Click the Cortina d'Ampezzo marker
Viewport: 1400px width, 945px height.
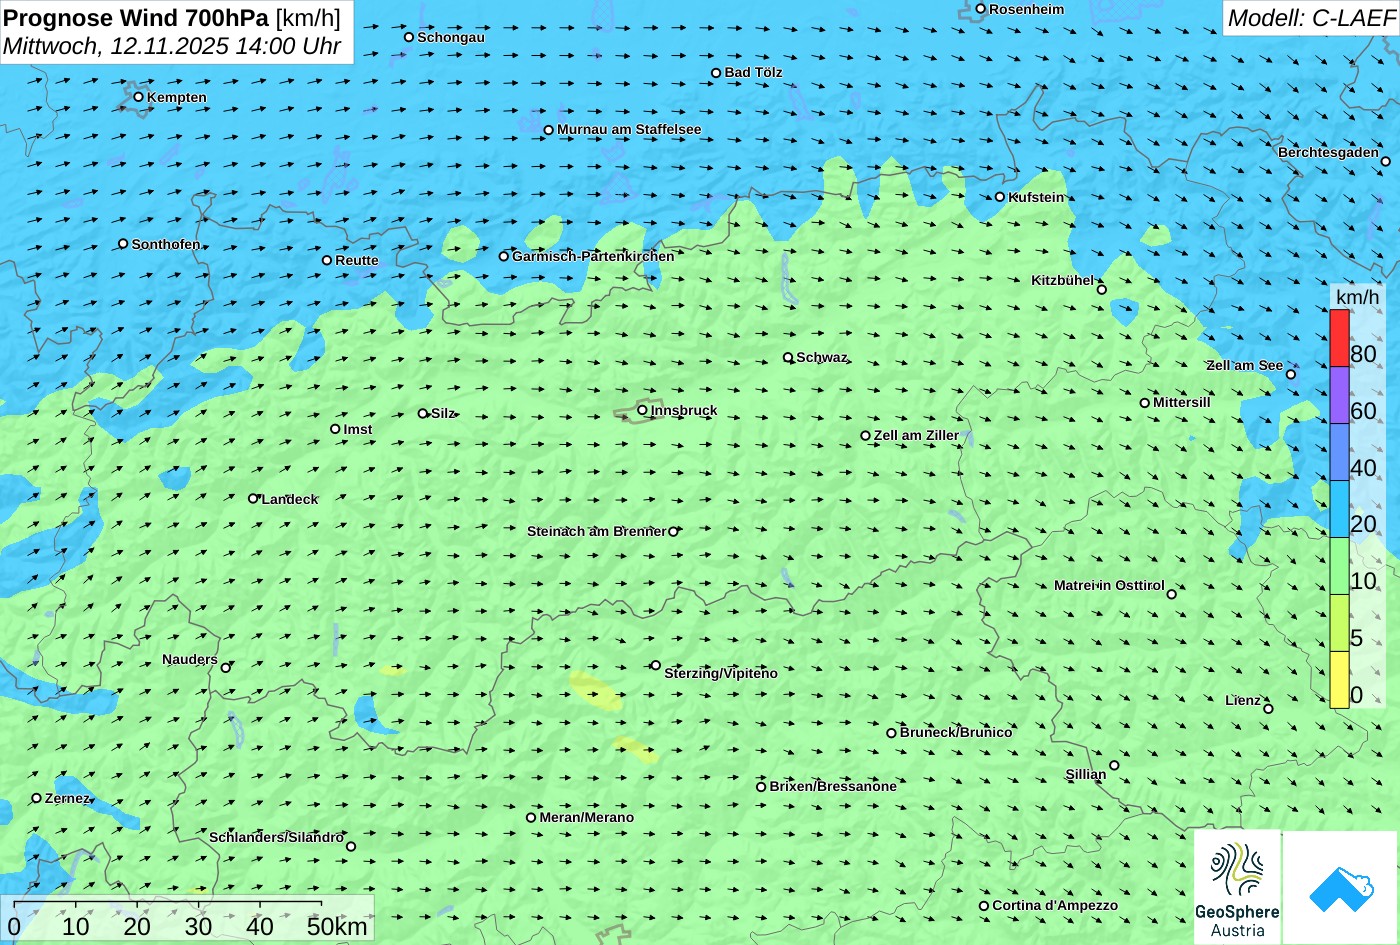coord(984,906)
